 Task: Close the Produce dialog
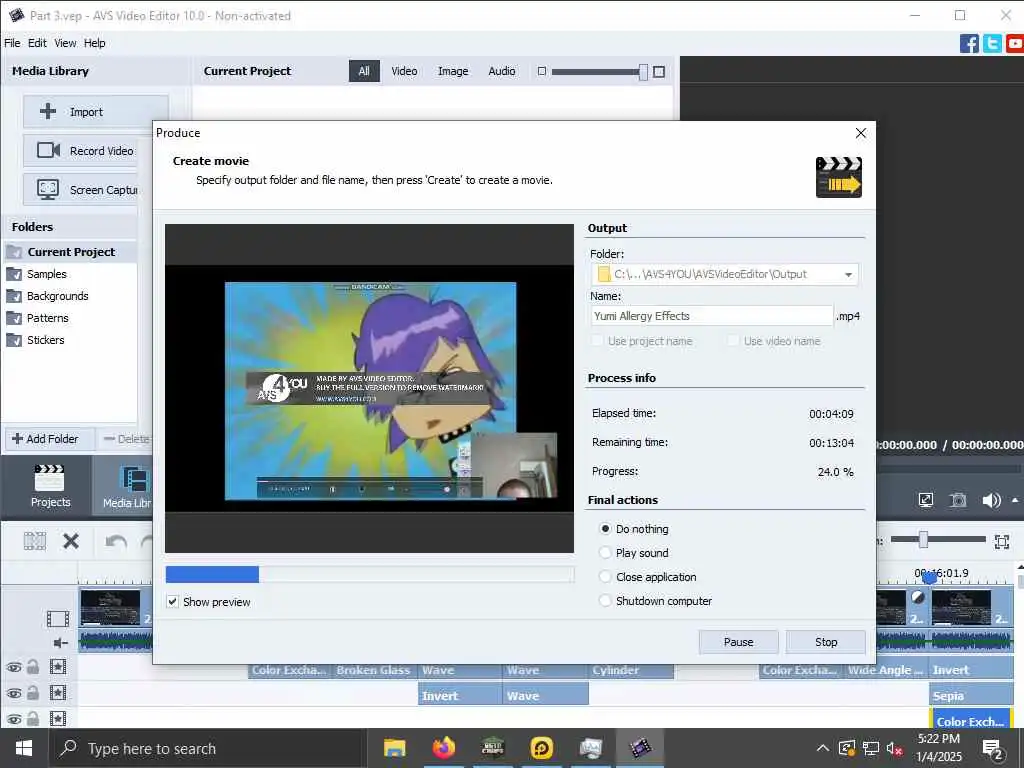861,133
